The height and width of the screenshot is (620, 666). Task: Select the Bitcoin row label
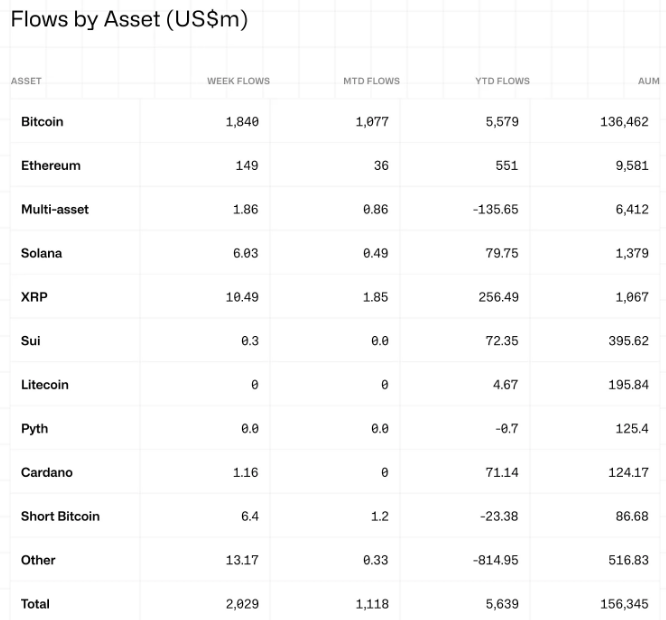click(42, 121)
